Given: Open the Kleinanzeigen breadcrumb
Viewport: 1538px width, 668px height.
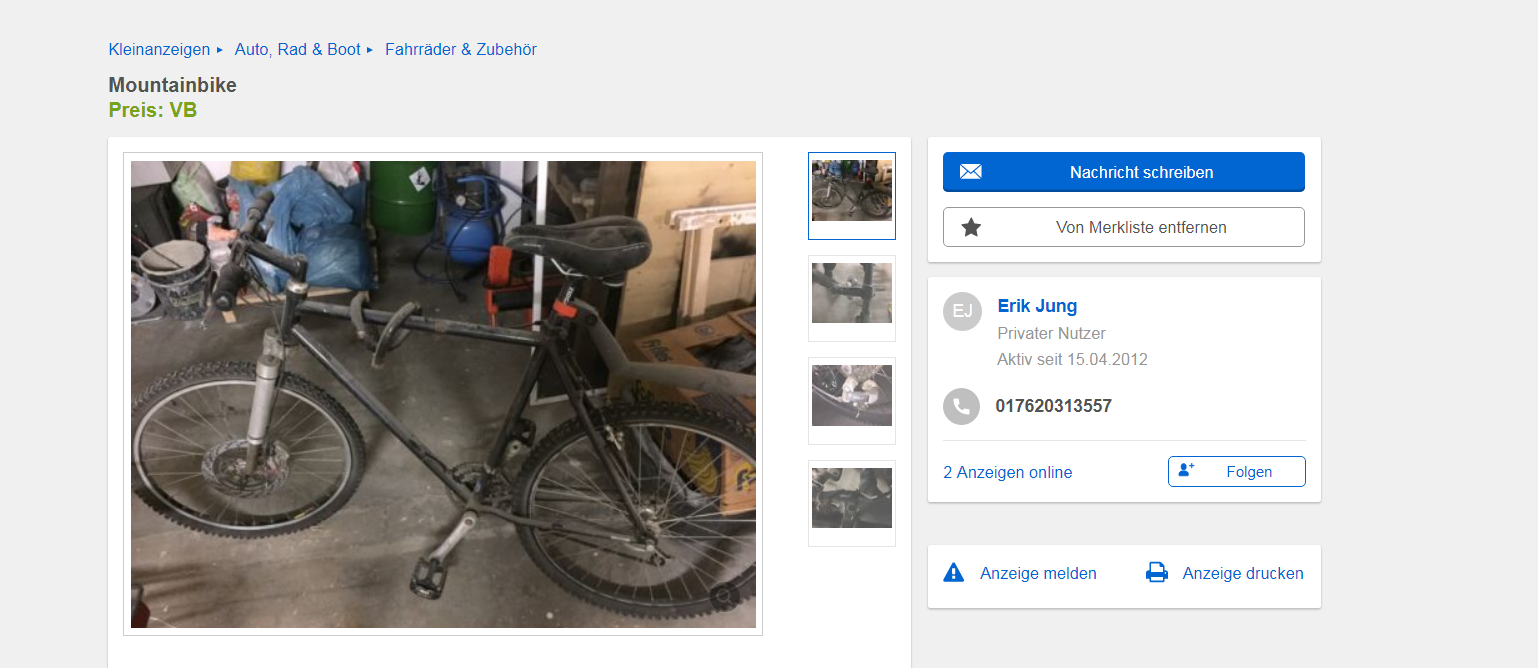Looking at the screenshot, I should (159, 49).
